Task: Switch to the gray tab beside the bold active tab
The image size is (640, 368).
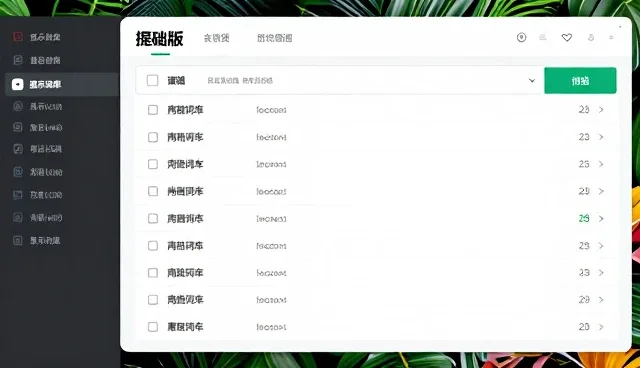Action: (x=216, y=38)
